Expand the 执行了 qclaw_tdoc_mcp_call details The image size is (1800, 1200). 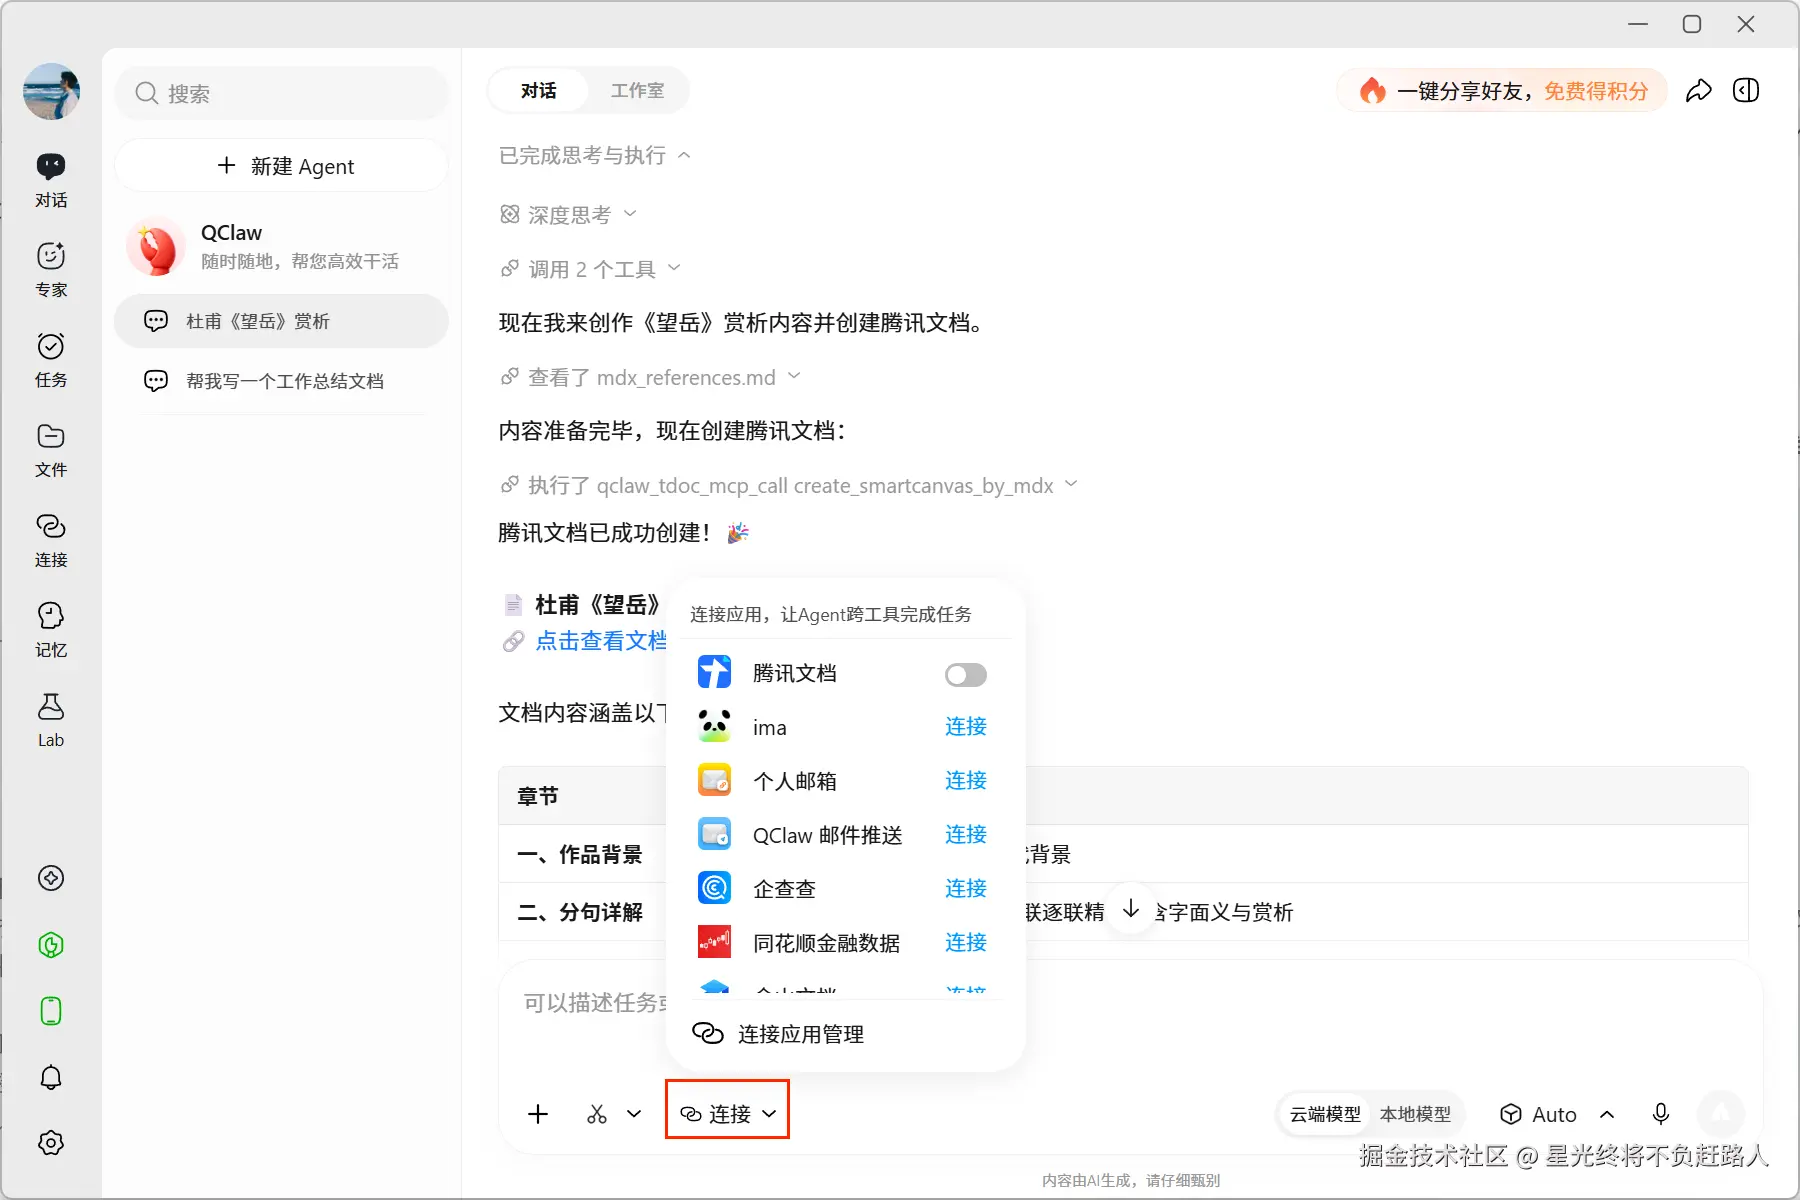click(x=789, y=485)
